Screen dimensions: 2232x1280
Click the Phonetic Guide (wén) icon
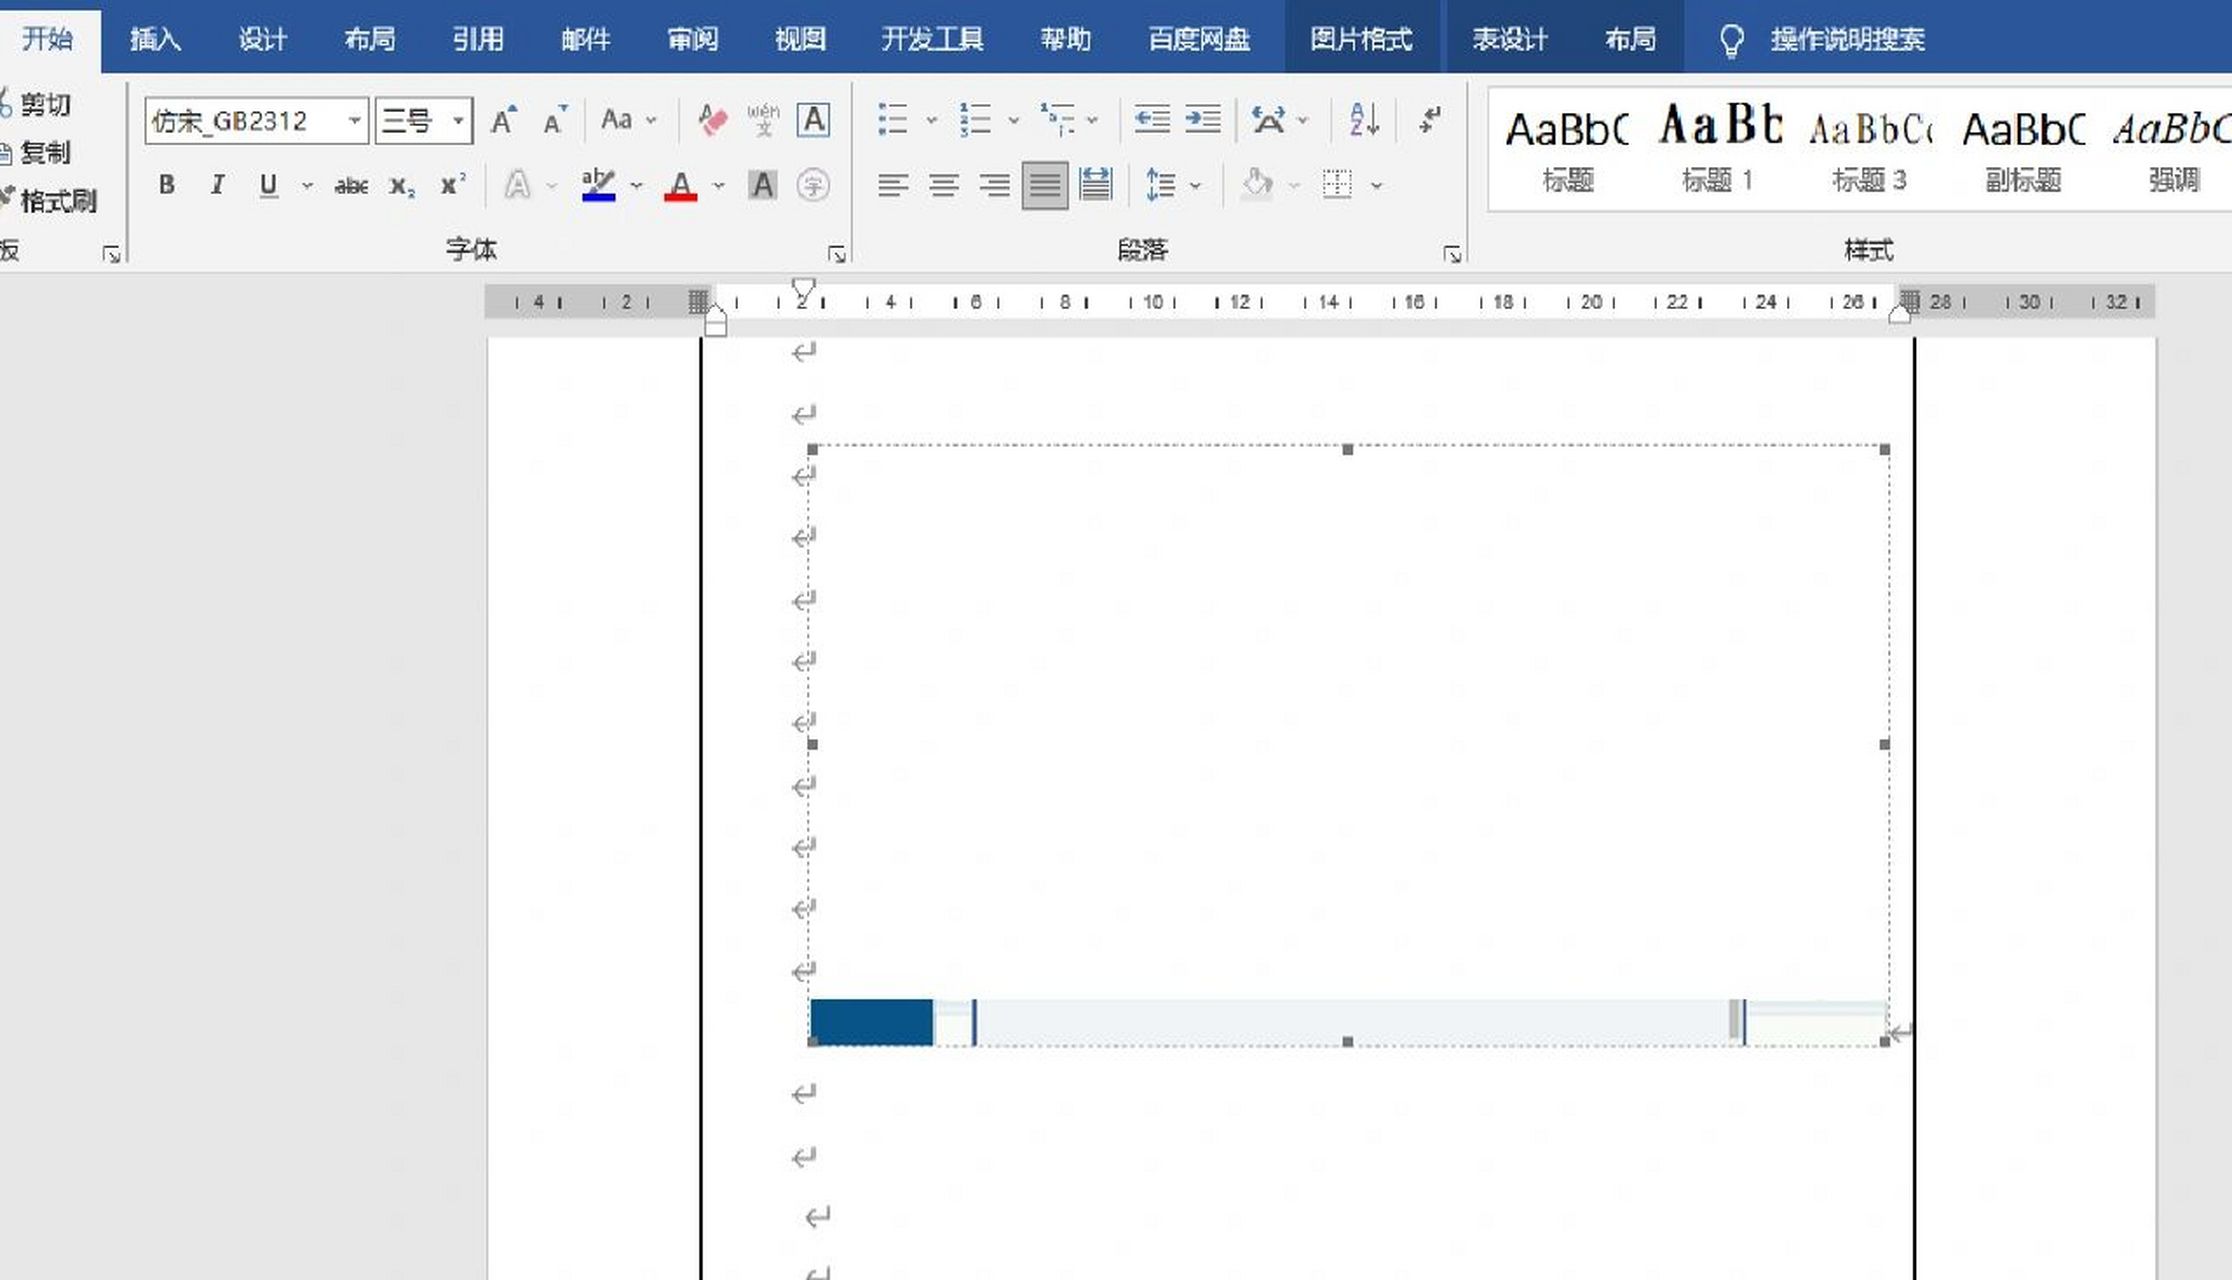(x=763, y=121)
